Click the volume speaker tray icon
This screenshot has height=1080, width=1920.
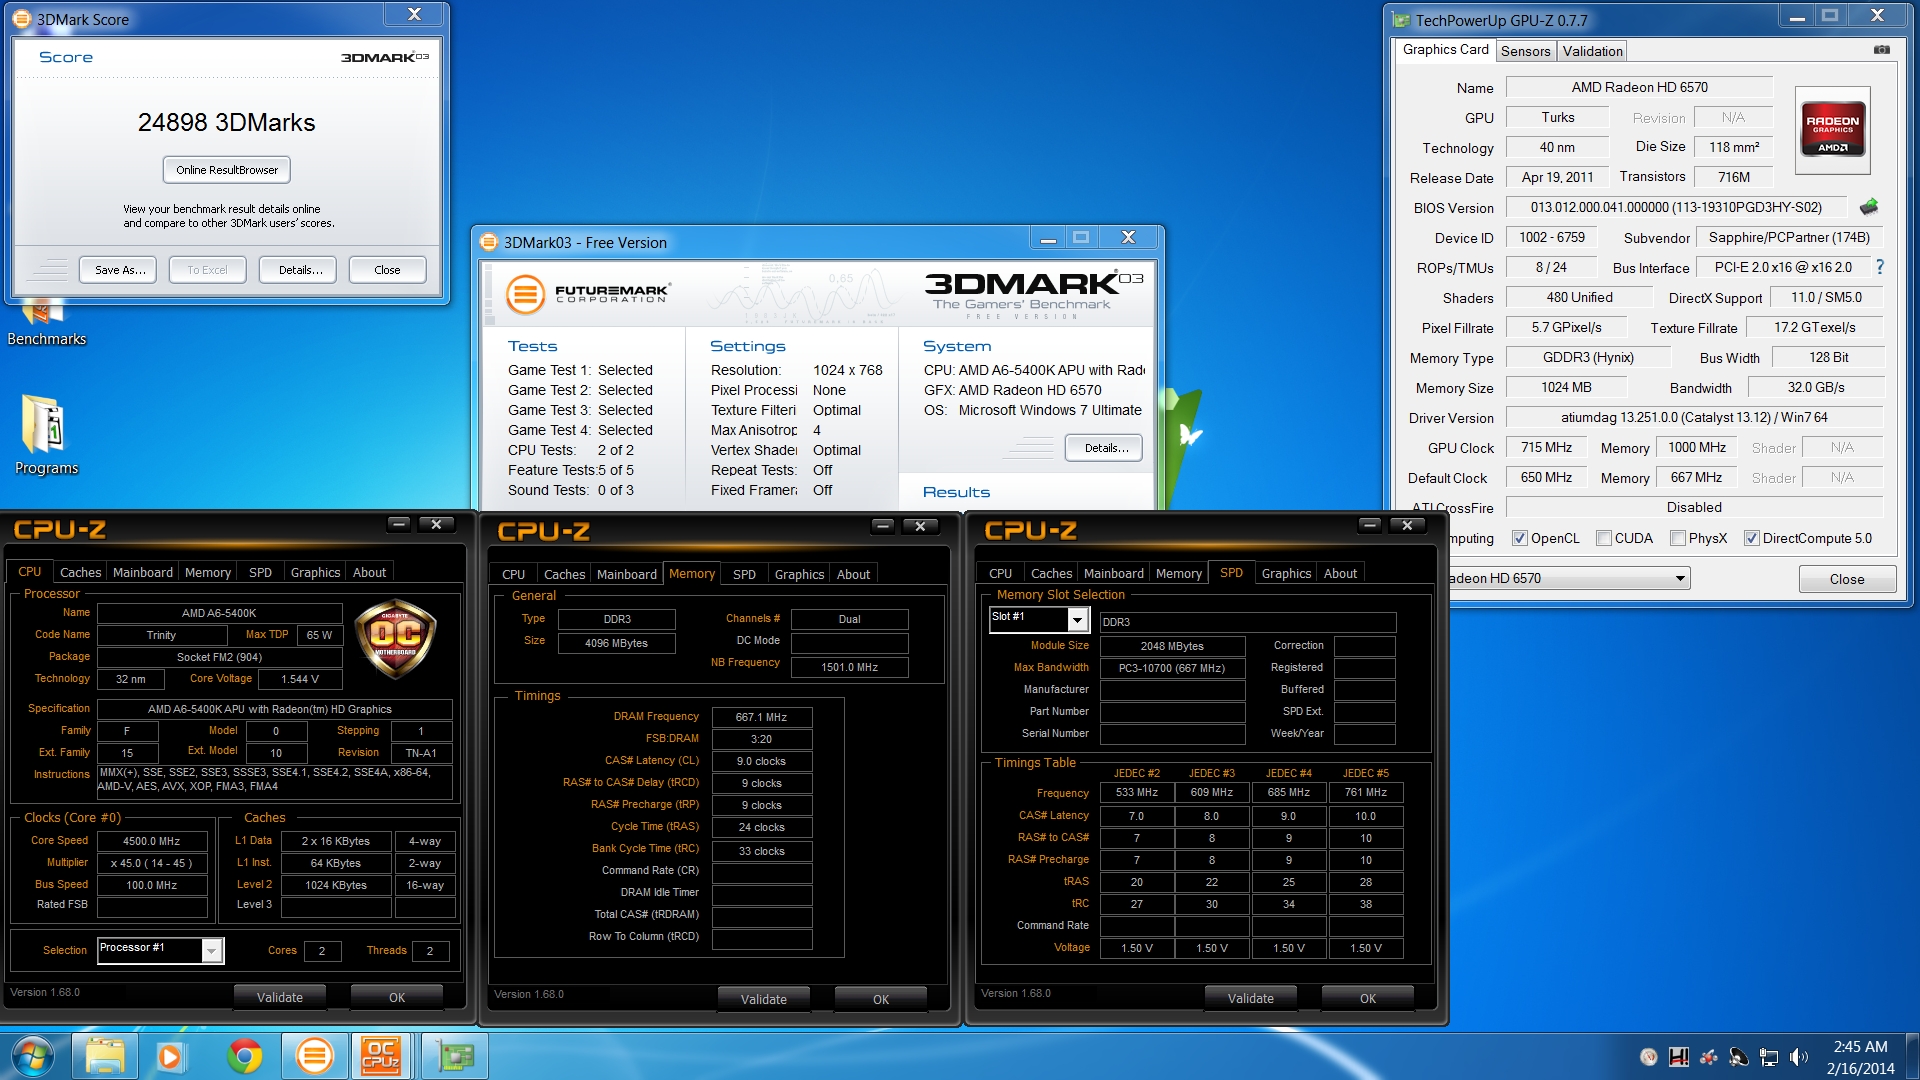(1799, 1057)
